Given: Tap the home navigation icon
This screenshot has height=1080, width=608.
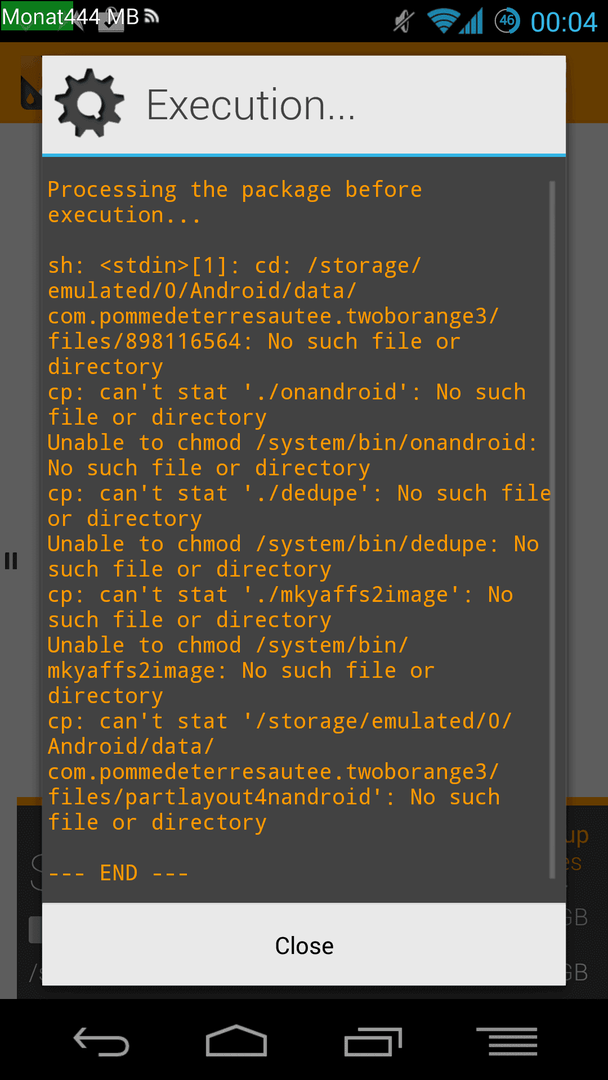Looking at the screenshot, I should coord(236,1040).
